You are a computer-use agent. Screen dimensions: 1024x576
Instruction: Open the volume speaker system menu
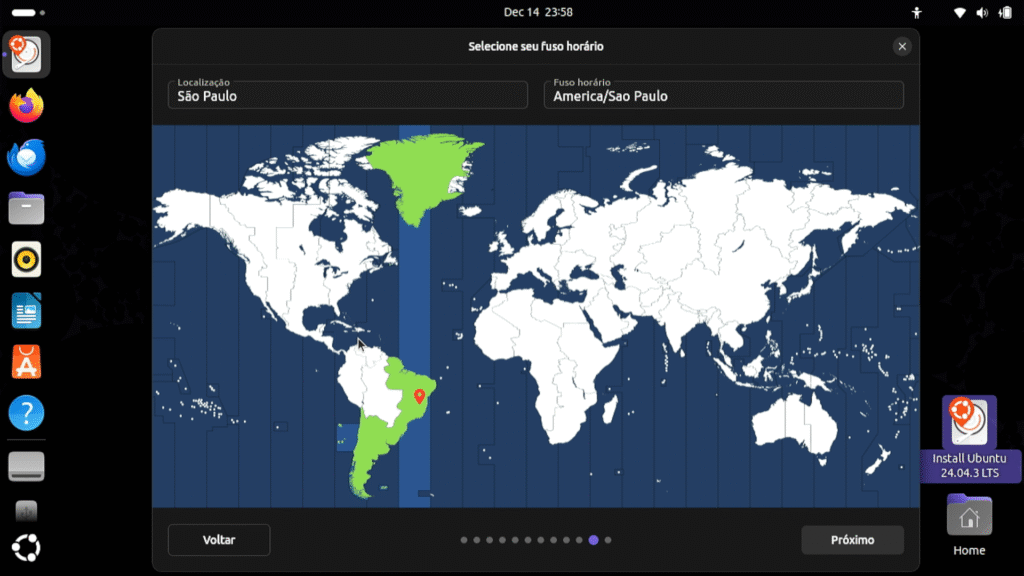pyautogui.click(x=981, y=12)
